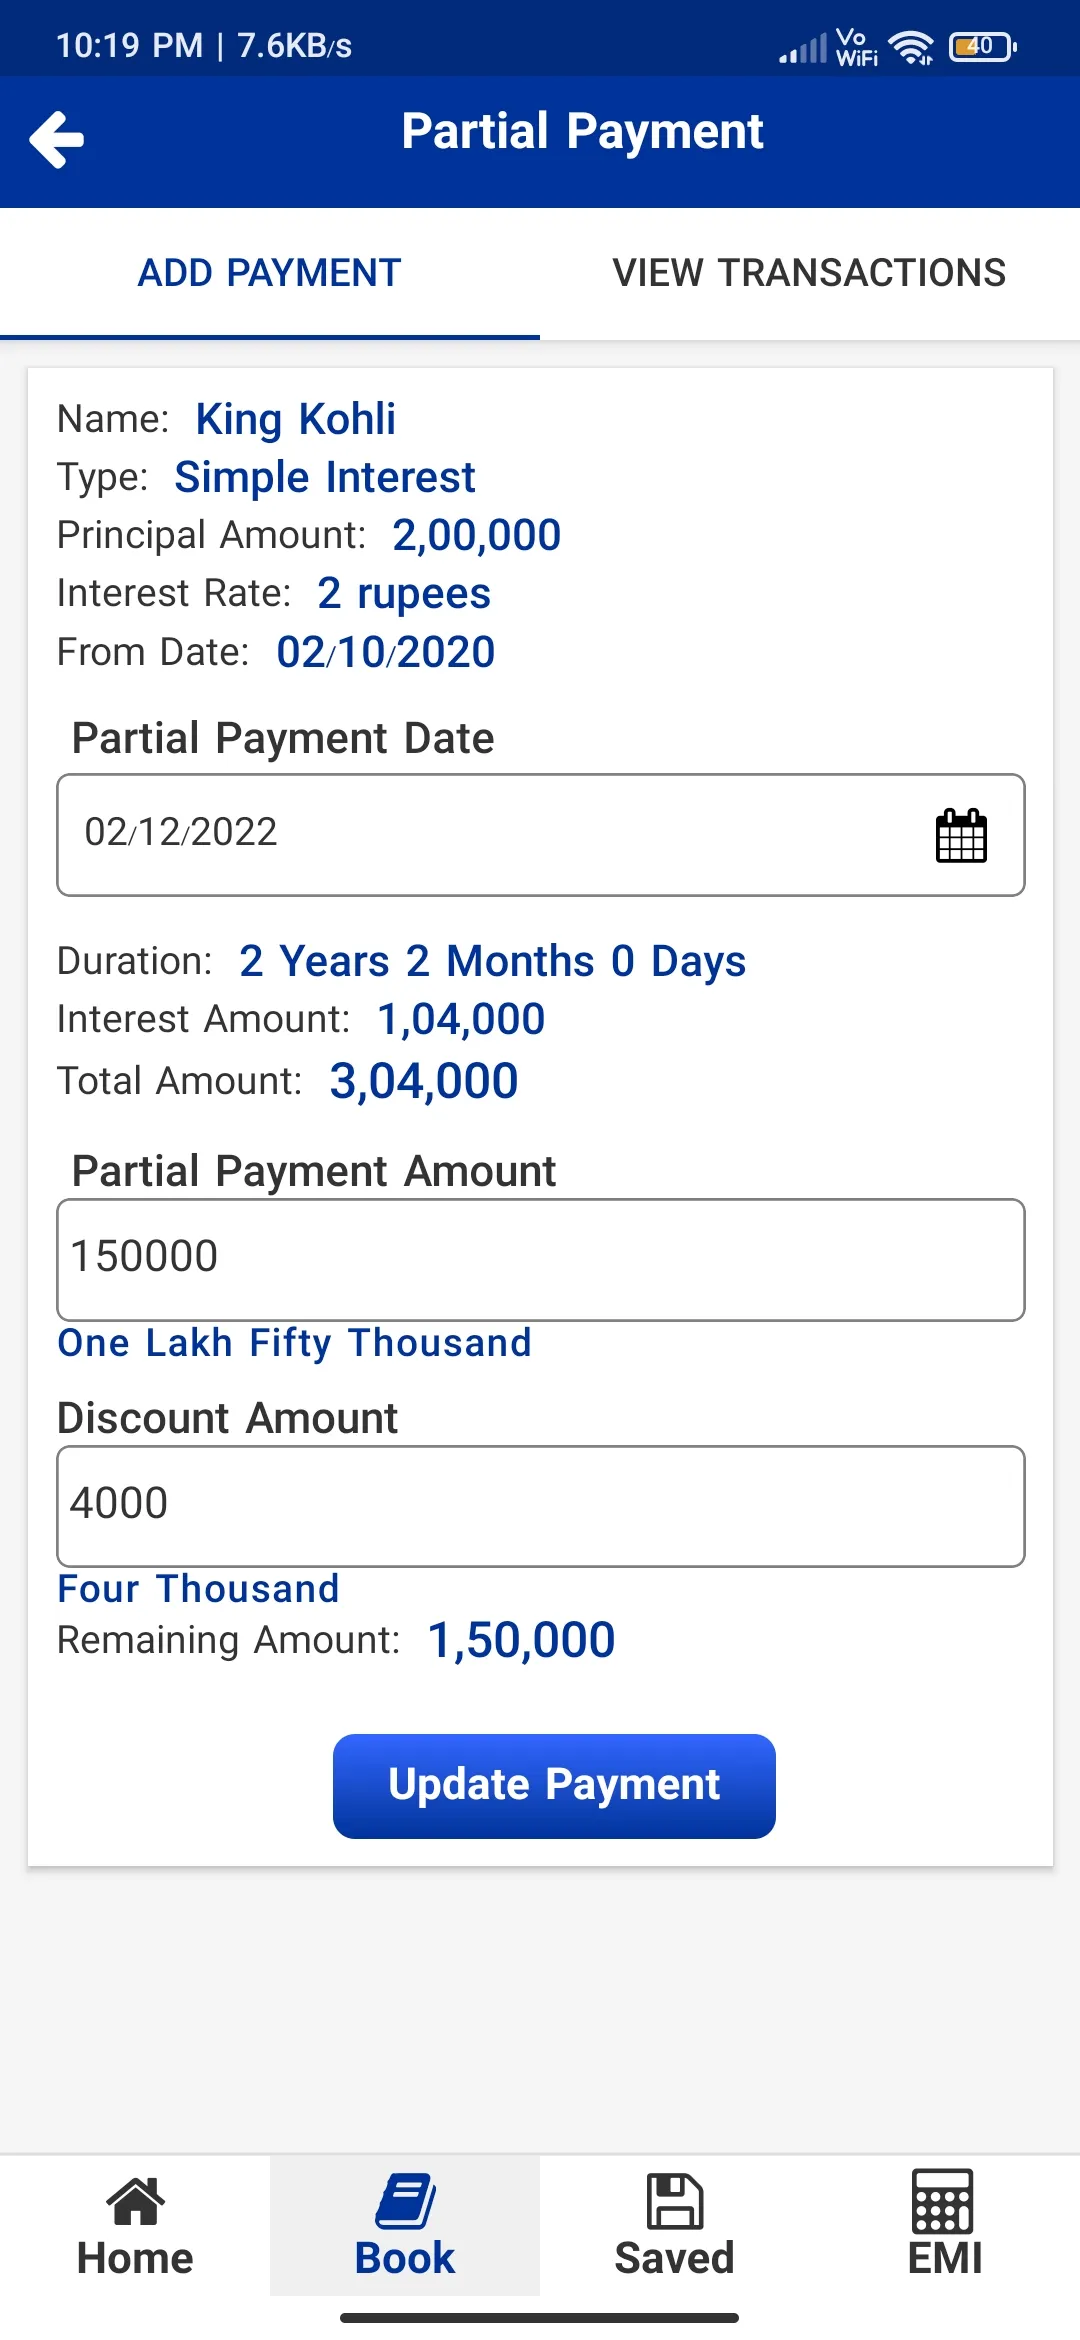Click the Update Payment button
Image resolution: width=1080 pixels, height=2340 pixels.
pyautogui.click(x=554, y=1786)
